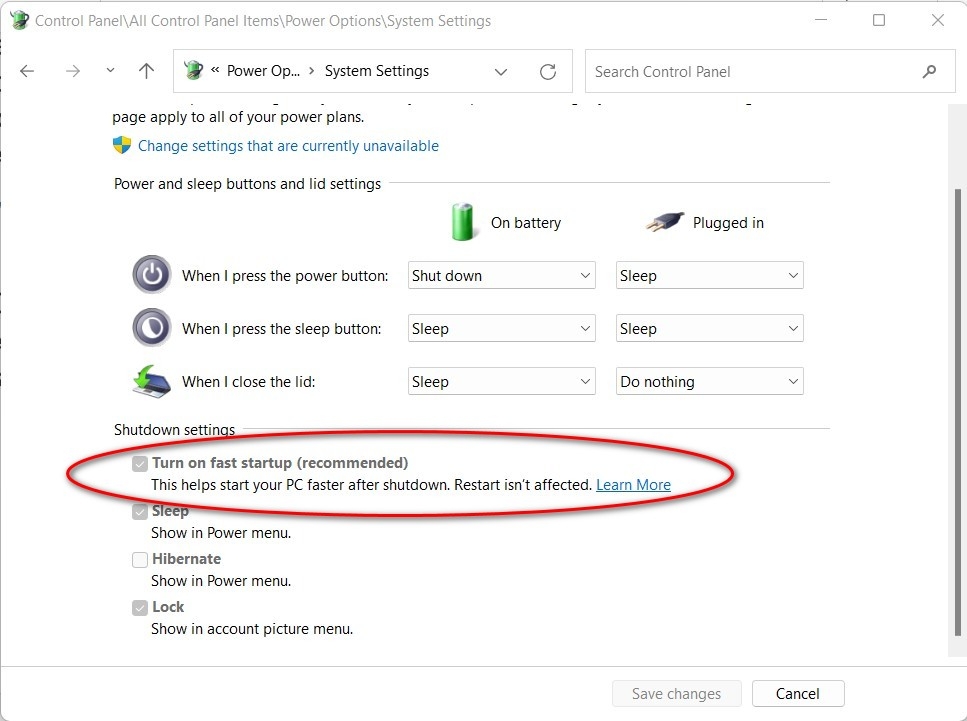Click the plug icon above Plugged in column
Viewport: 967px width, 721px height.
pos(665,222)
